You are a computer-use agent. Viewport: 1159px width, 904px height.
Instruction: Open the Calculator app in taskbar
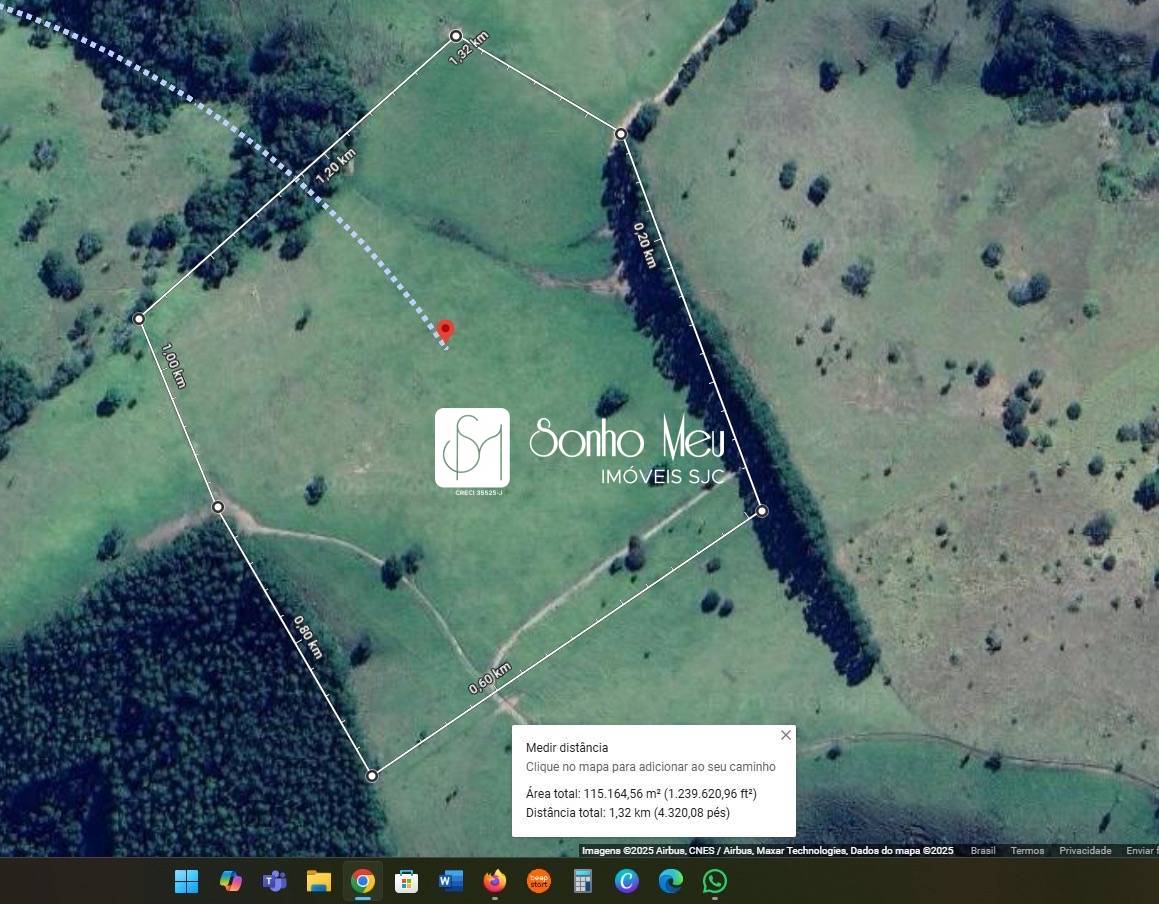pos(583,881)
